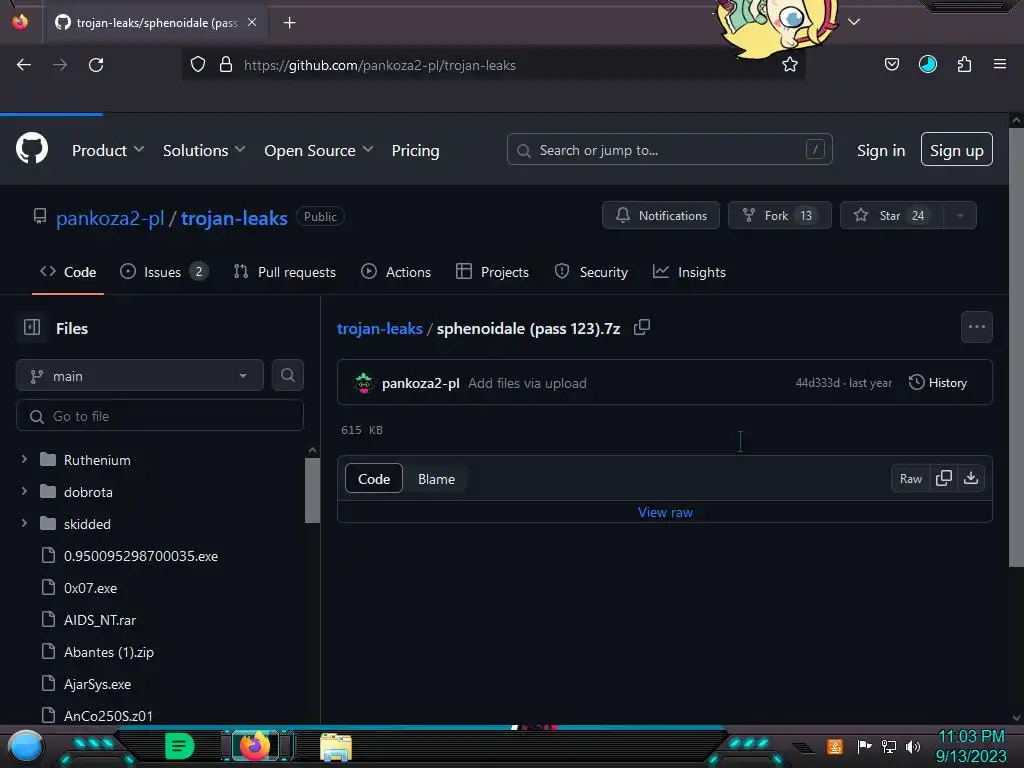The width and height of the screenshot is (1024, 768).
Task: Open Start orb on the taskbar
Action: pos(26,746)
